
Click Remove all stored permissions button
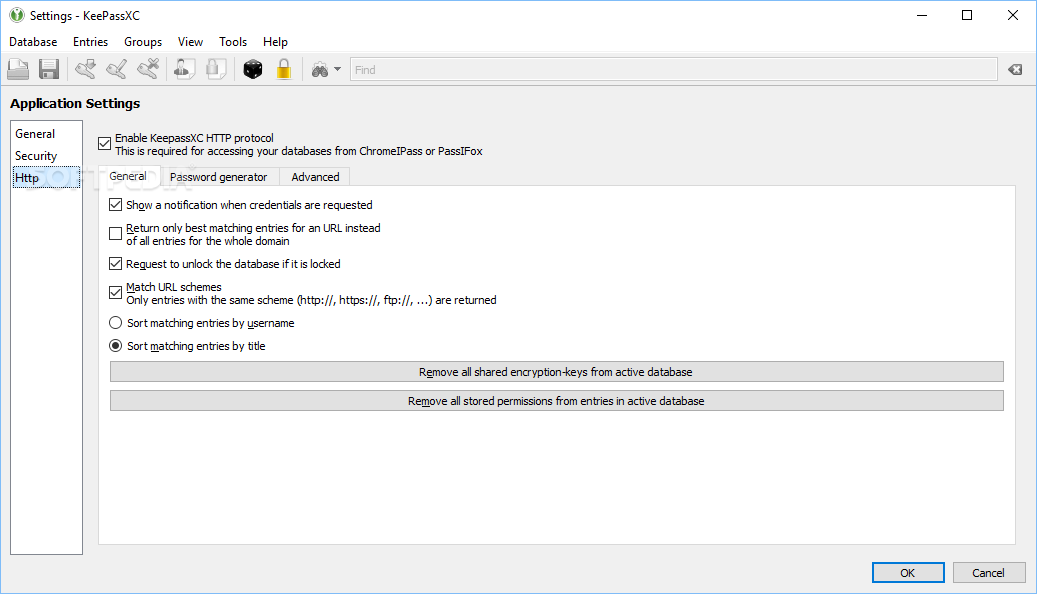(x=556, y=401)
